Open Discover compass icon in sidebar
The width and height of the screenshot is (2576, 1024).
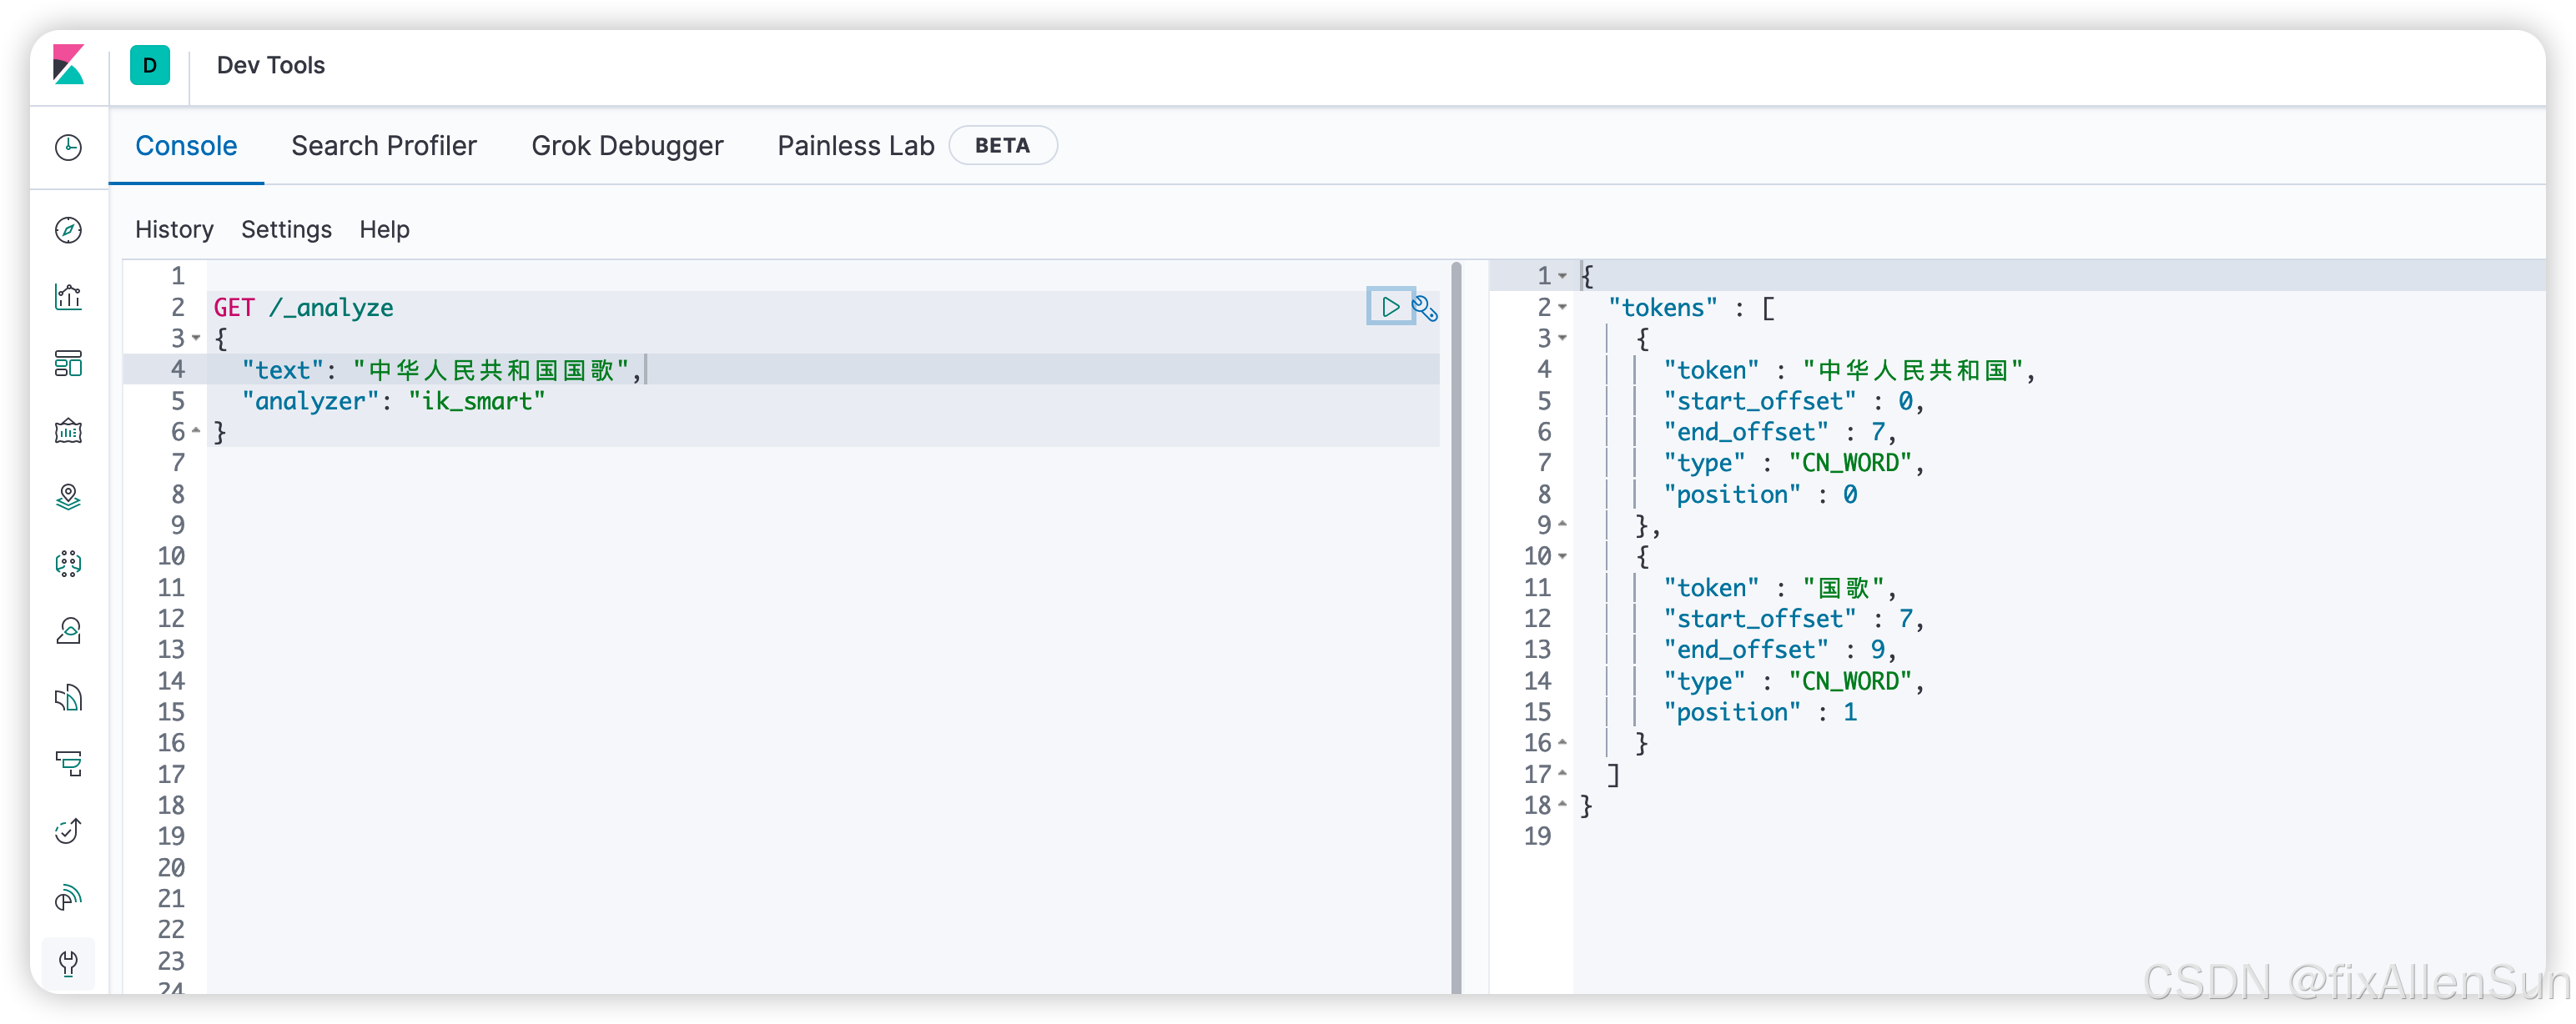[x=68, y=230]
